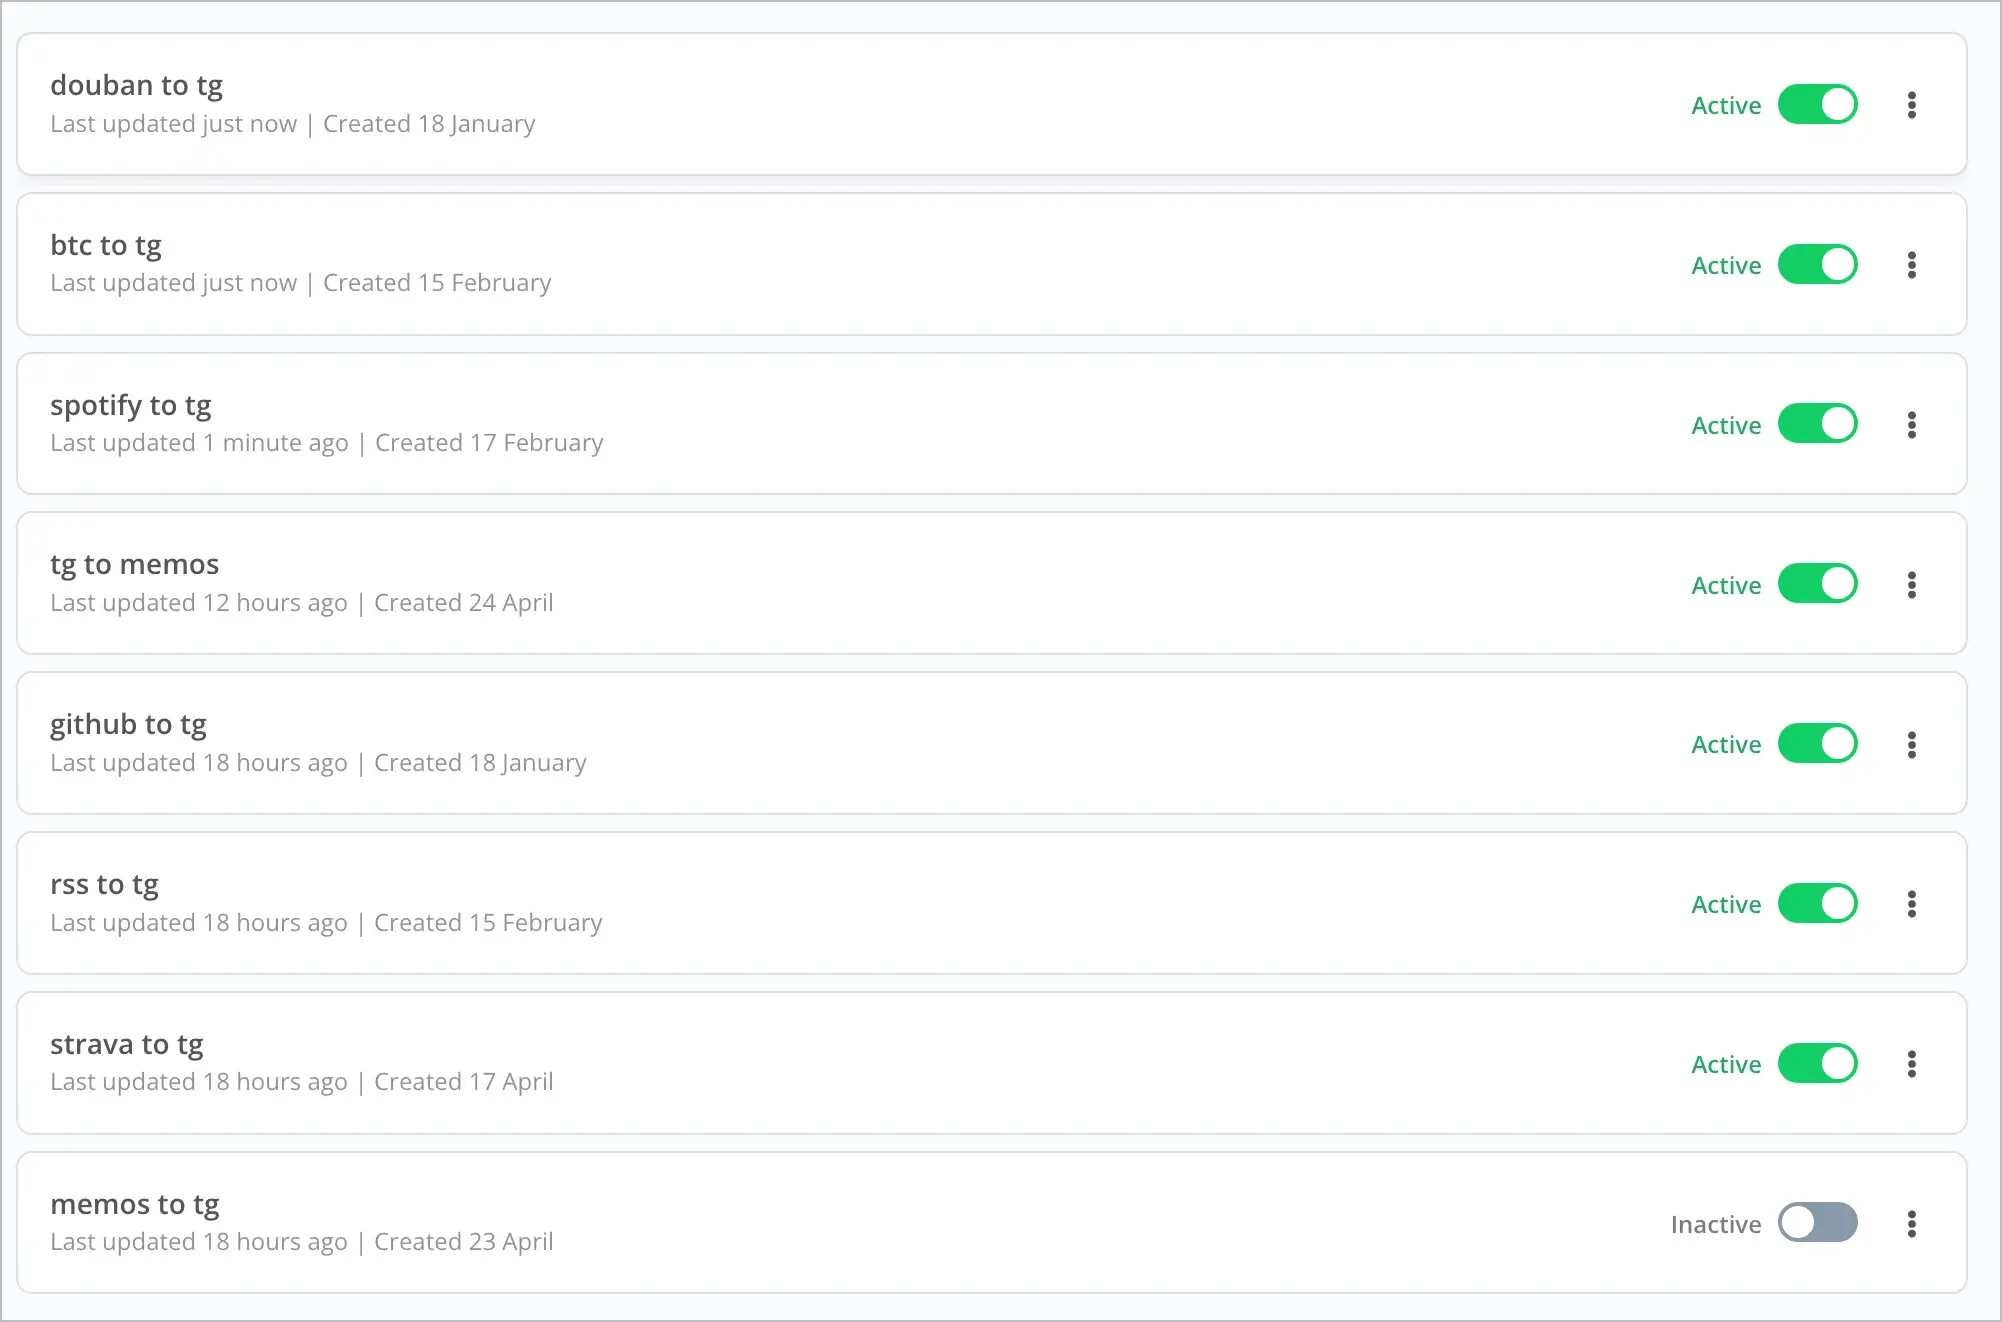Deactivate the strava to tg toggle

1817,1063
